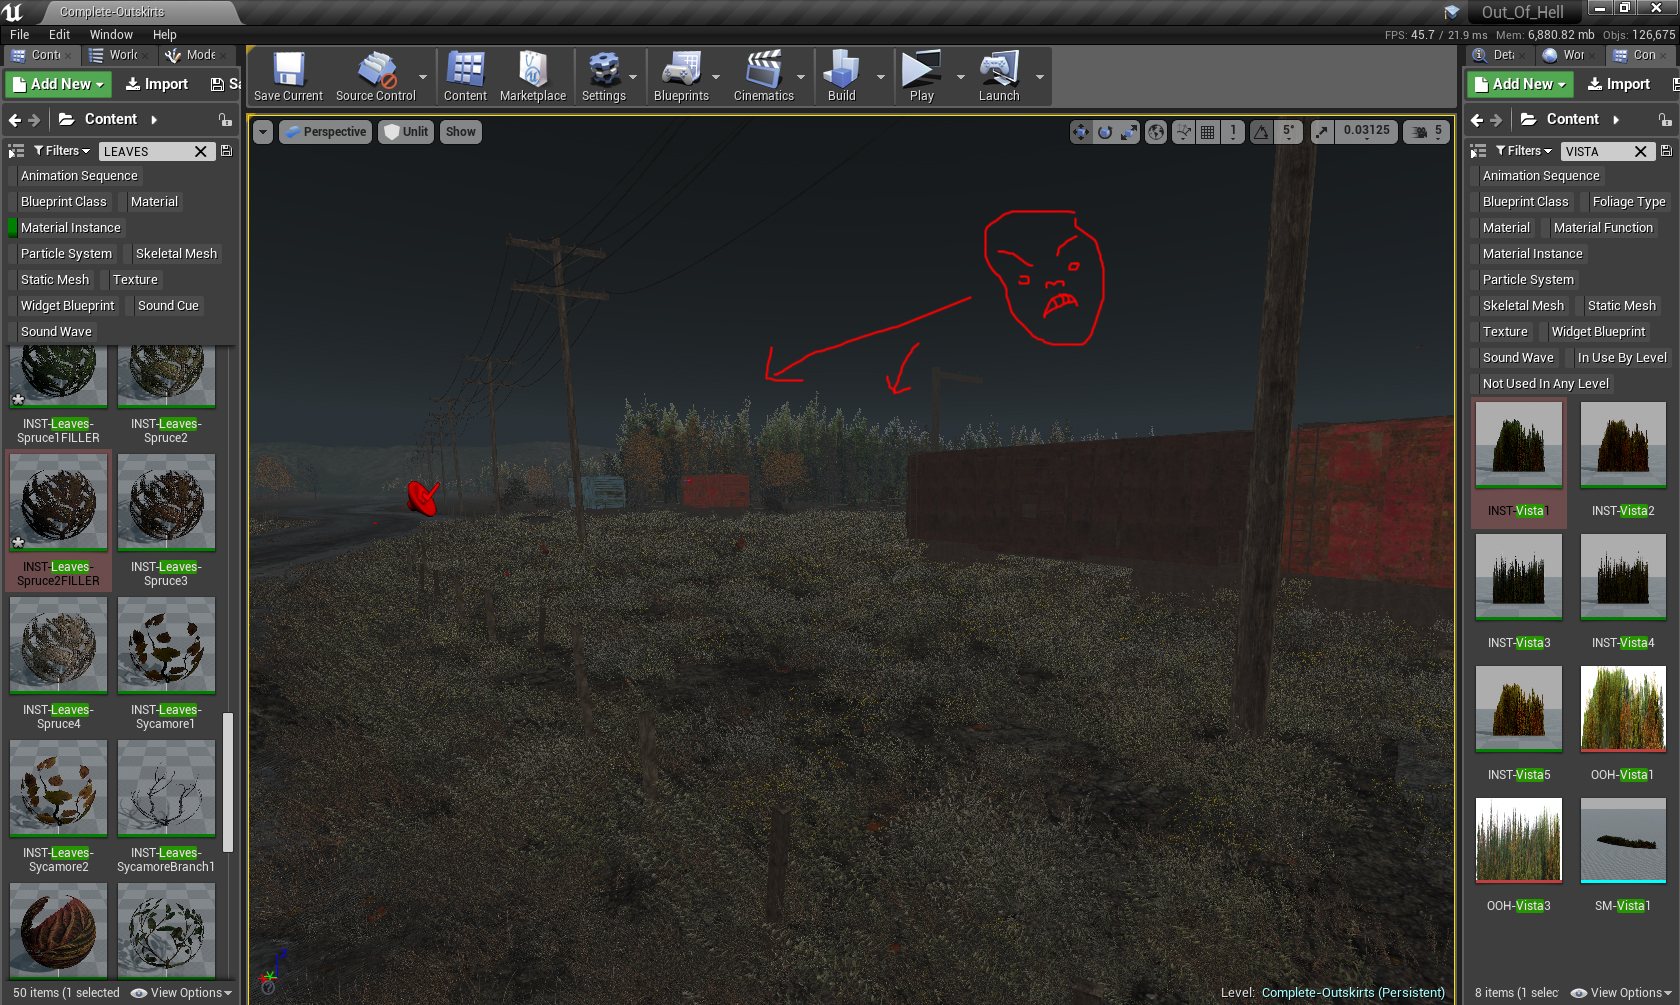Open the scale snap value 0.03125 dropdown
Screen dimensions: 1680x1005
[1366, 131]
